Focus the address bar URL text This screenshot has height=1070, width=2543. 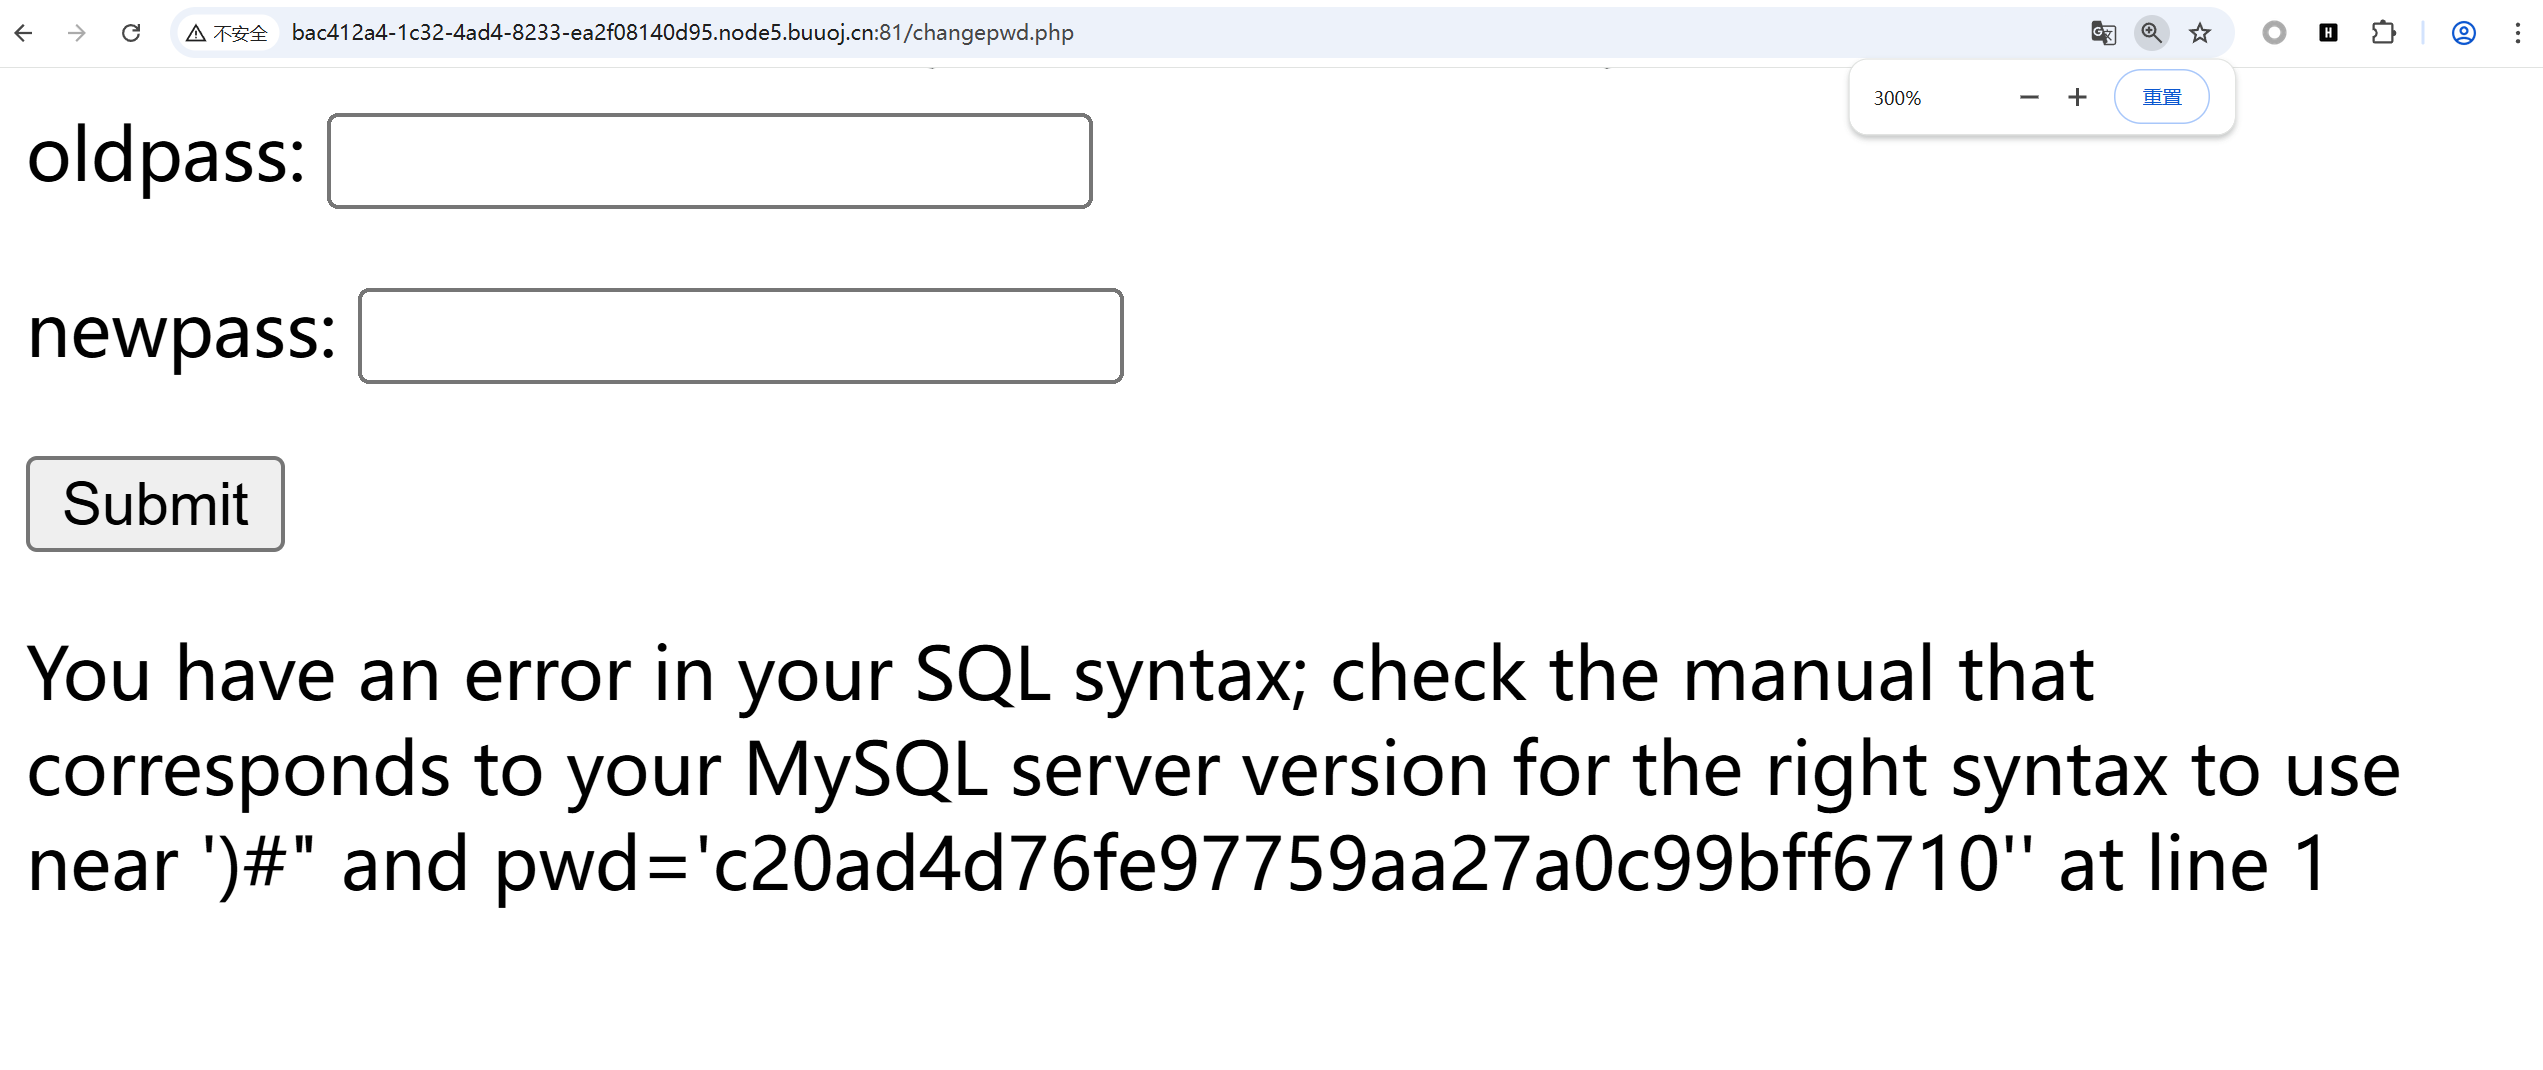[x=682, y=33]
